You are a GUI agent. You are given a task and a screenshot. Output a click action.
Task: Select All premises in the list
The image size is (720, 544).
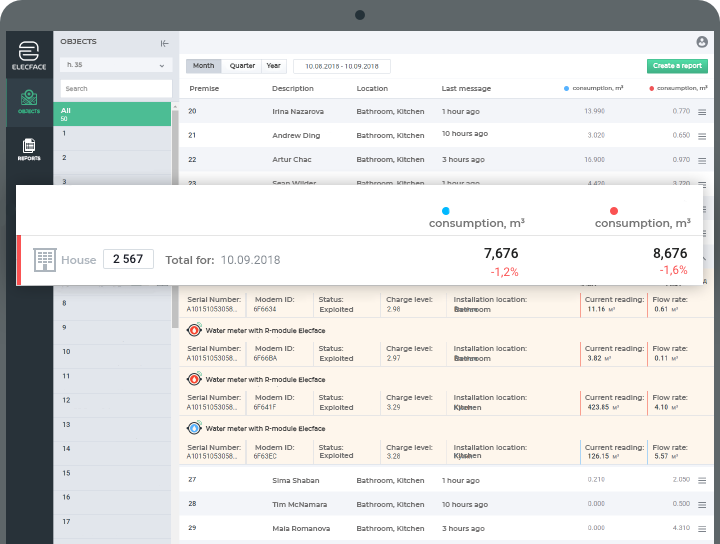tap(112, 114)
